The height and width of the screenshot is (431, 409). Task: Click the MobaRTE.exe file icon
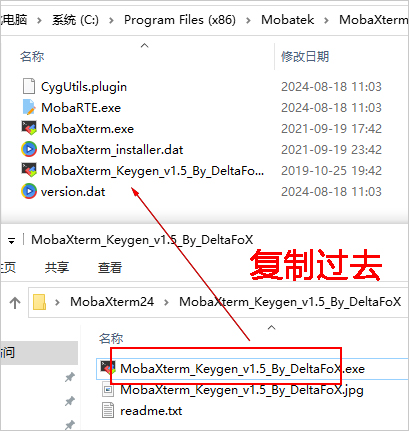coord(29,107)
